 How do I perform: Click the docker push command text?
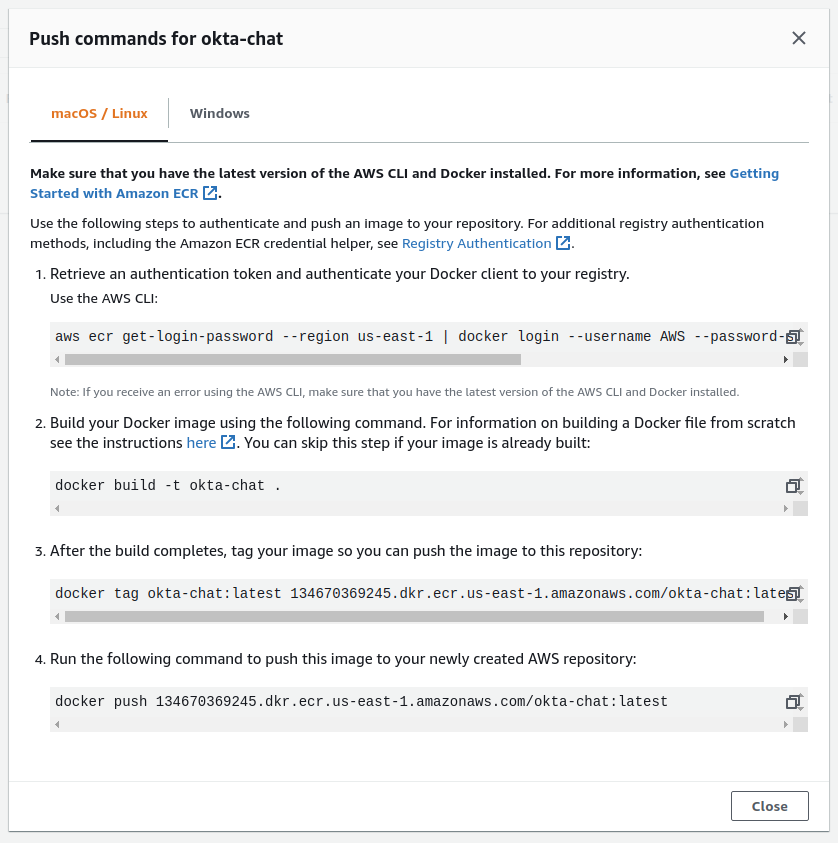pyautogui.click(x=361, y=702)
